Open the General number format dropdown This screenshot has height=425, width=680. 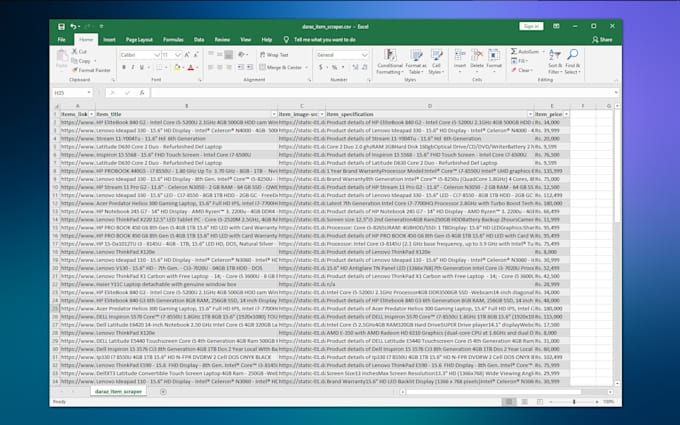[364, 55]
